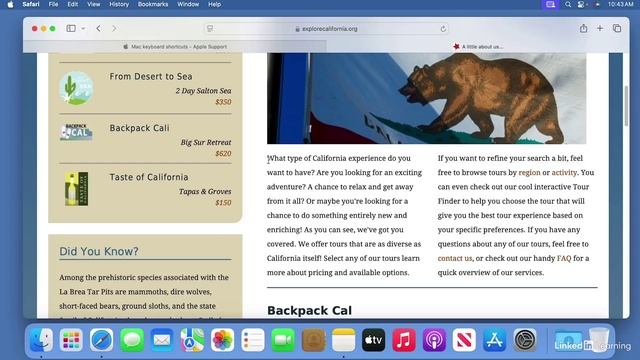The height and width of the screenshot is (360, 640).
Task: Open the History menu
Action: pos(119,4)
